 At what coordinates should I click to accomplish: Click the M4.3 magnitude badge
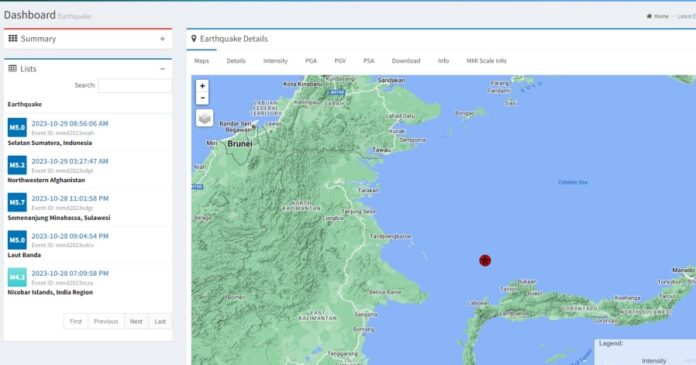pyautogui.click(x=17, y=277)
